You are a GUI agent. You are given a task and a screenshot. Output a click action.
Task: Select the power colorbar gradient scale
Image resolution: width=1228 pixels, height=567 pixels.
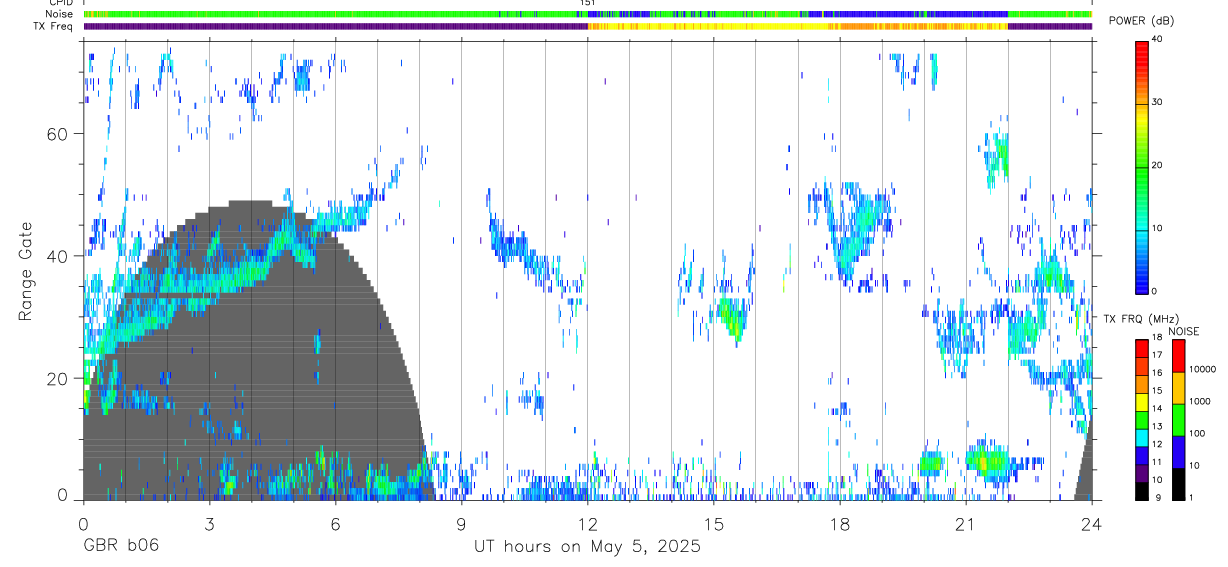coord(1142,166)
